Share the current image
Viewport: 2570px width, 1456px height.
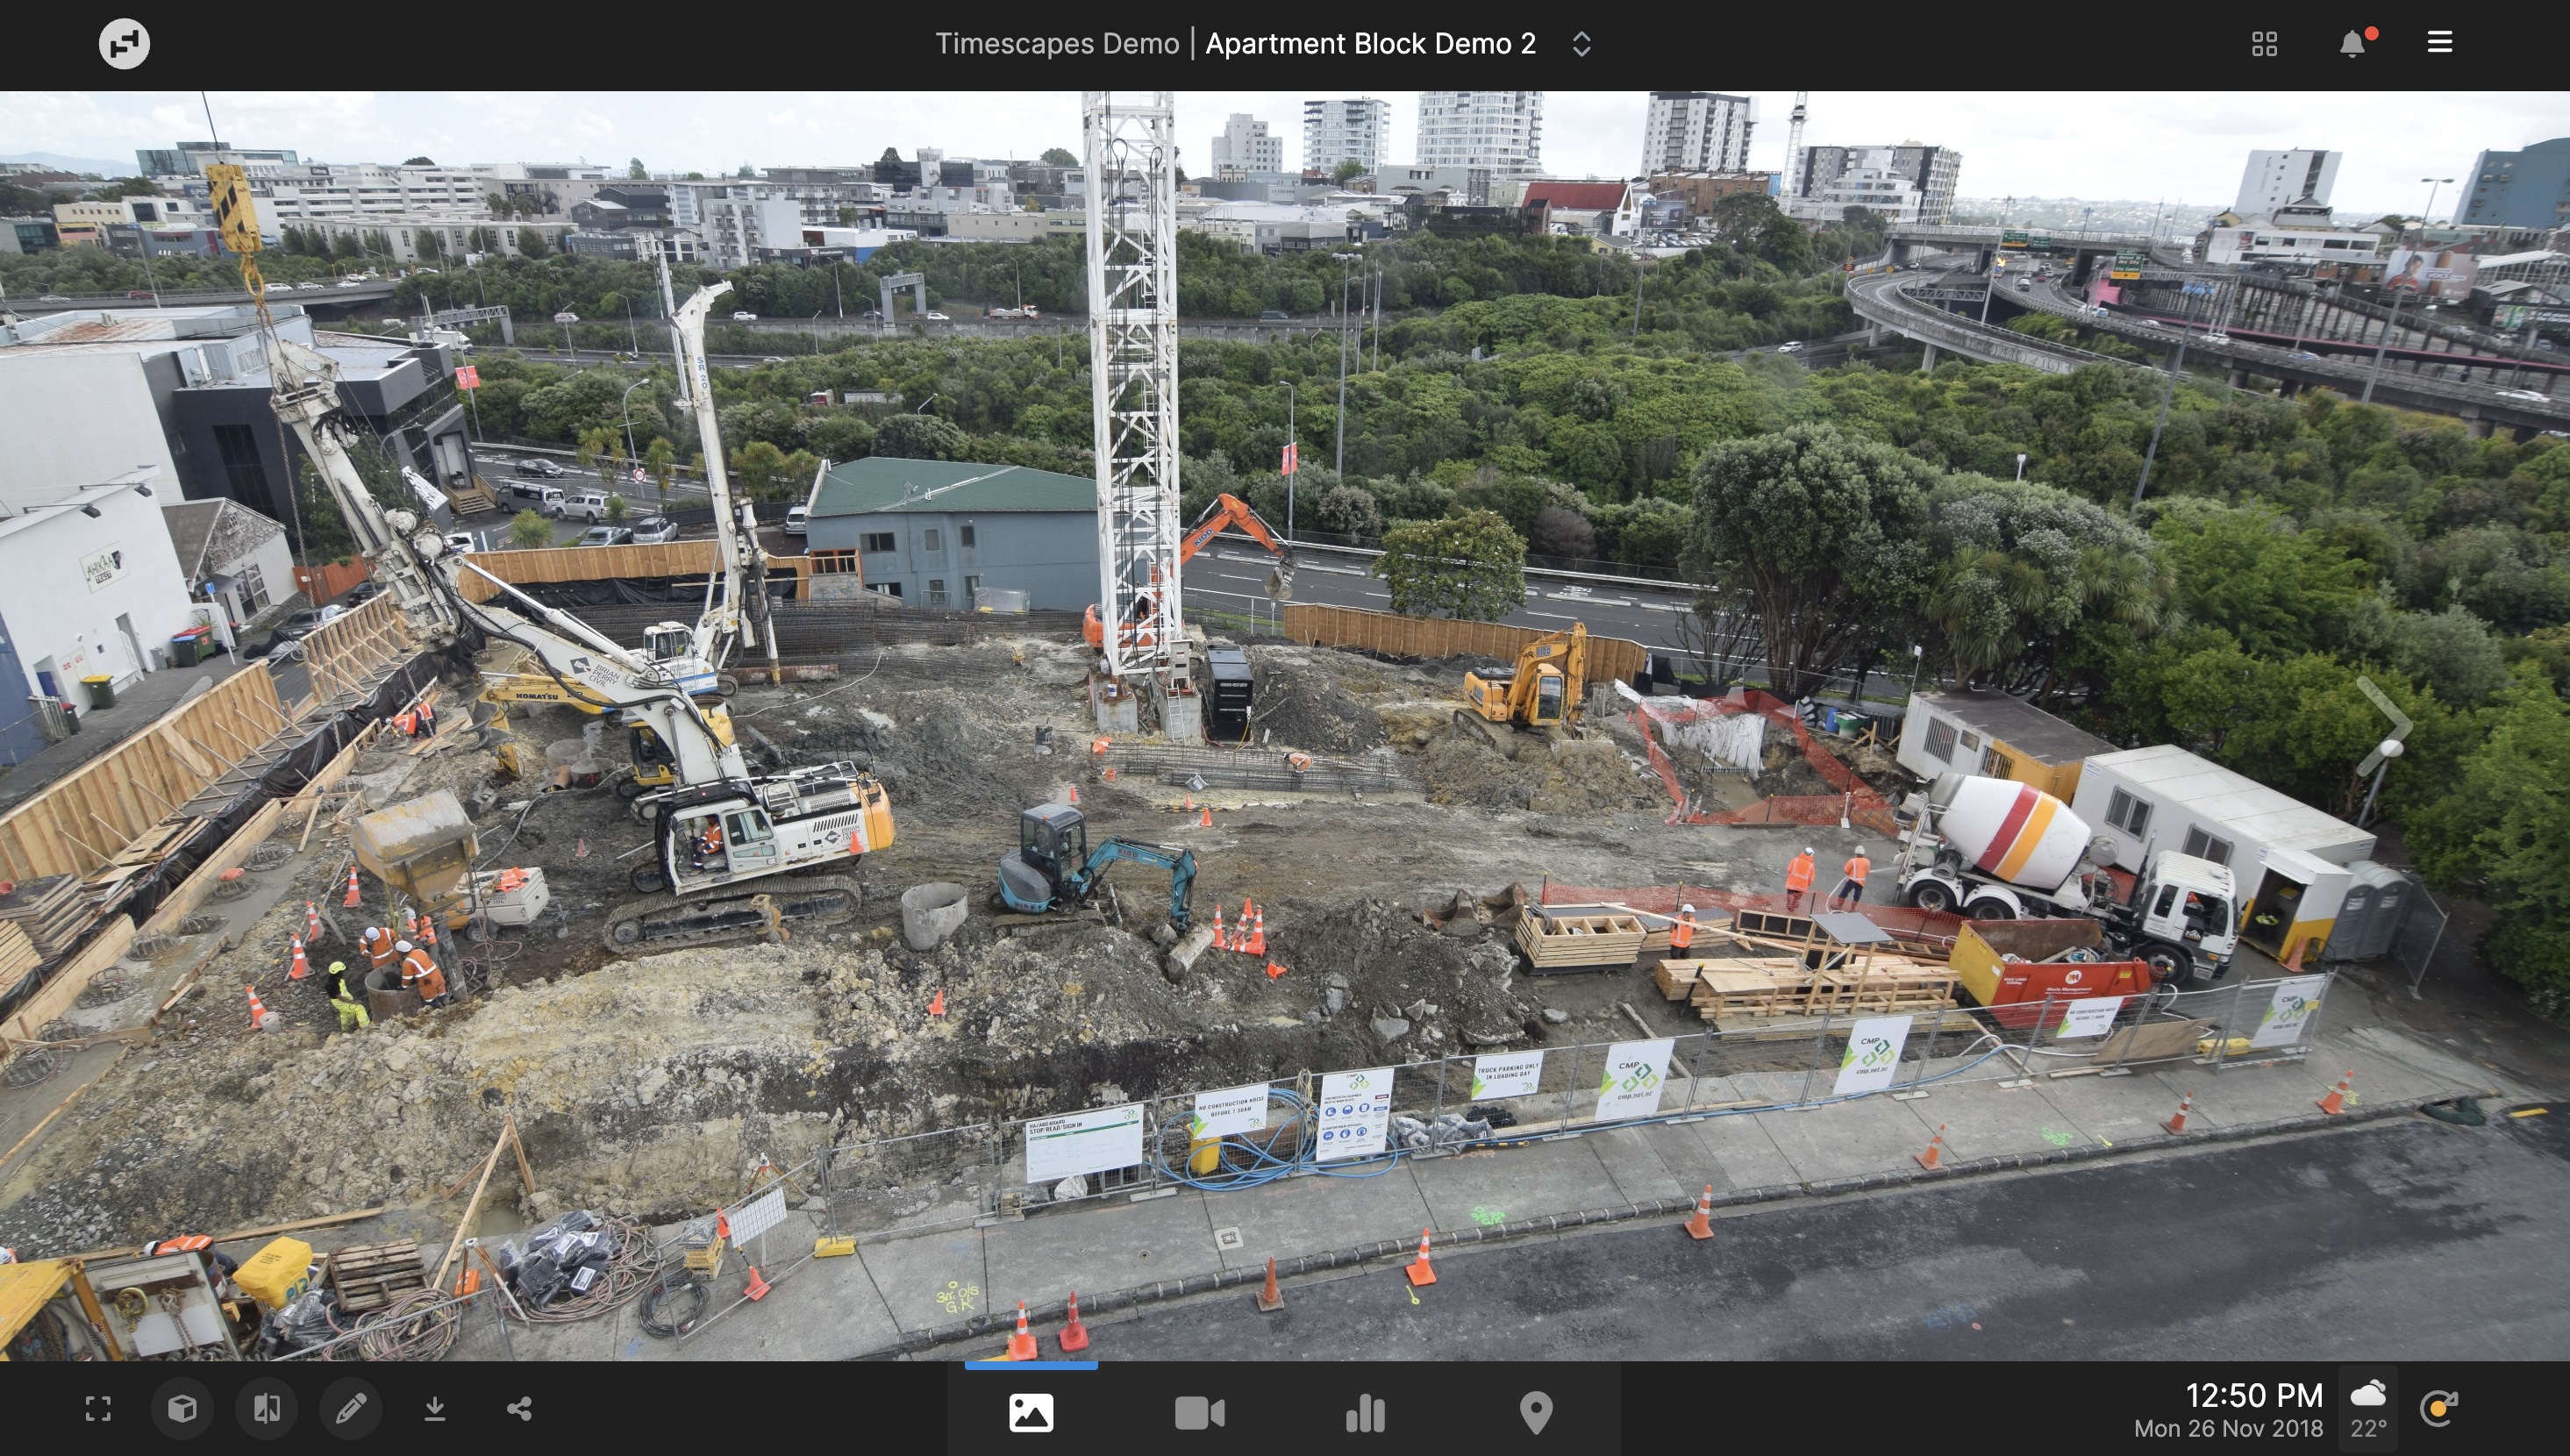pyautogui.click(x=519, y=1409)
